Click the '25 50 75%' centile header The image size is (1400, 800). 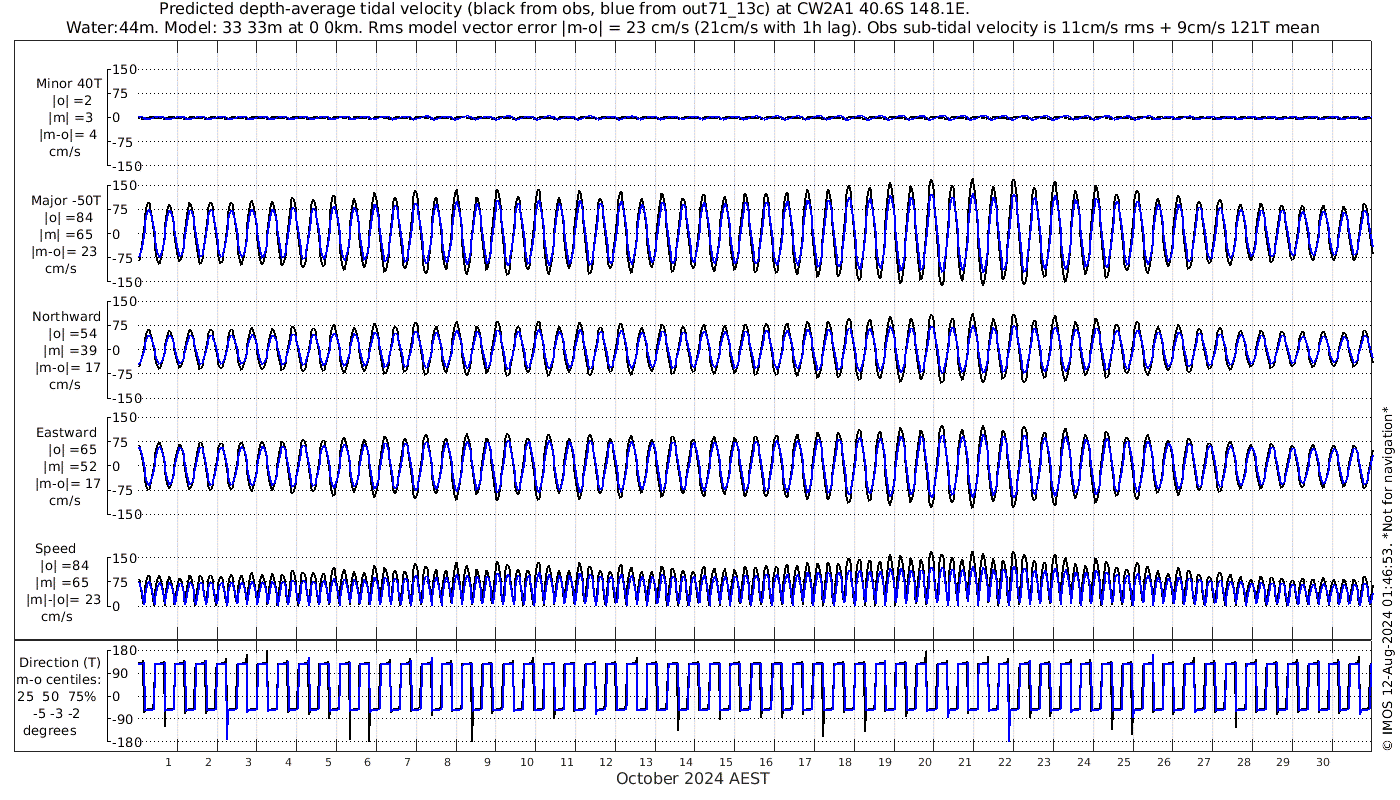57,695
